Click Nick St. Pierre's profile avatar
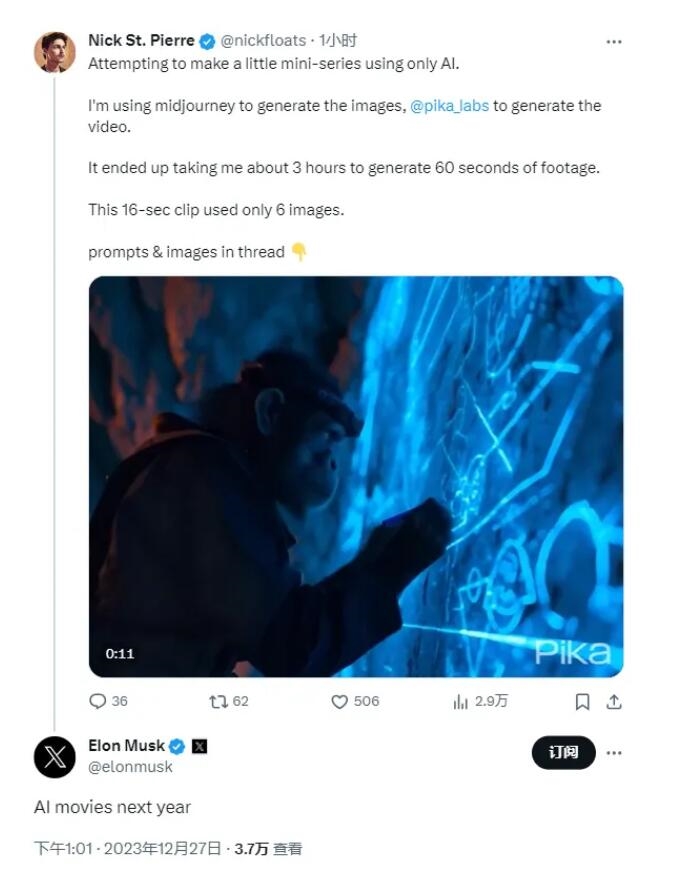 click(x=55, y=52)
